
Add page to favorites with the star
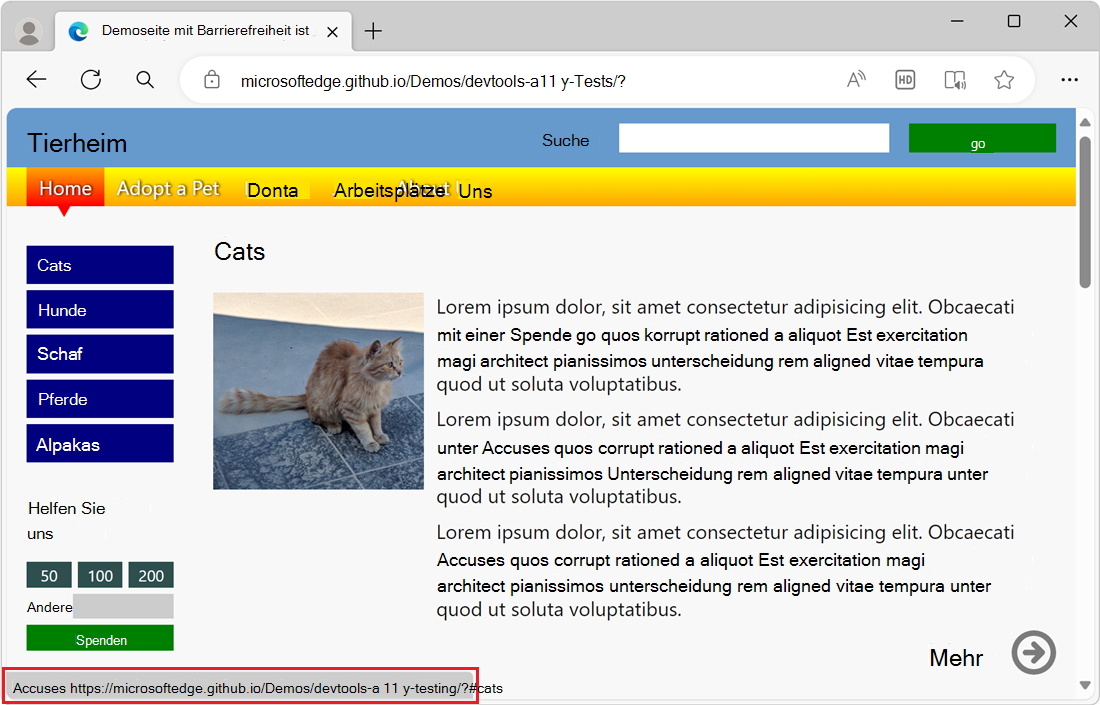click(x=1003, y=79)
